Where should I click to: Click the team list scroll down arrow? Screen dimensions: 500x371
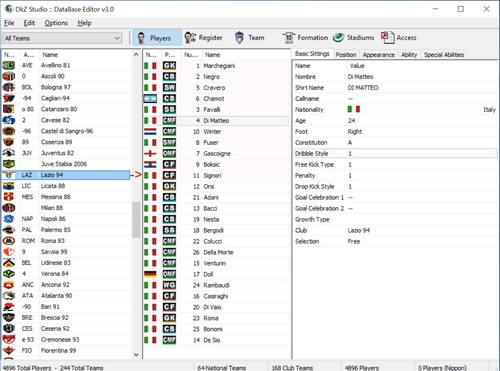pyautogui.click(x=136, y=355)
